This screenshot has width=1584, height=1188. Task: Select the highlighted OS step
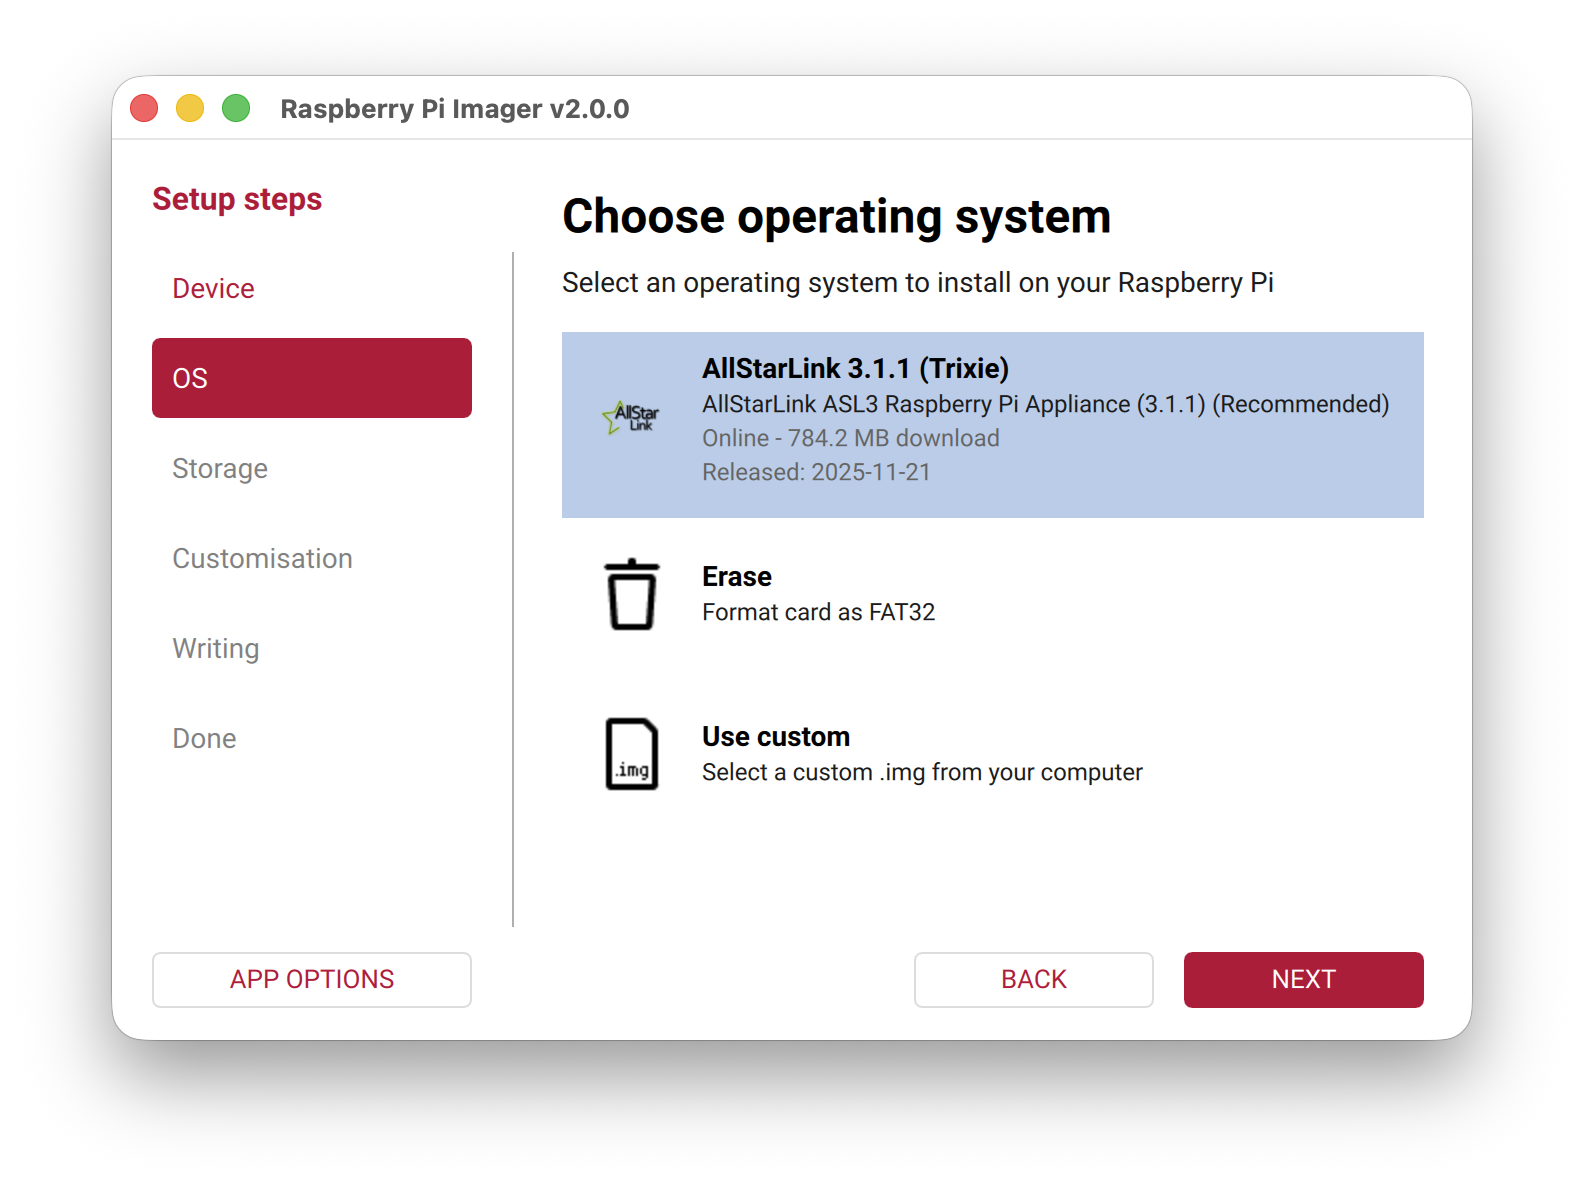point(311,378)
